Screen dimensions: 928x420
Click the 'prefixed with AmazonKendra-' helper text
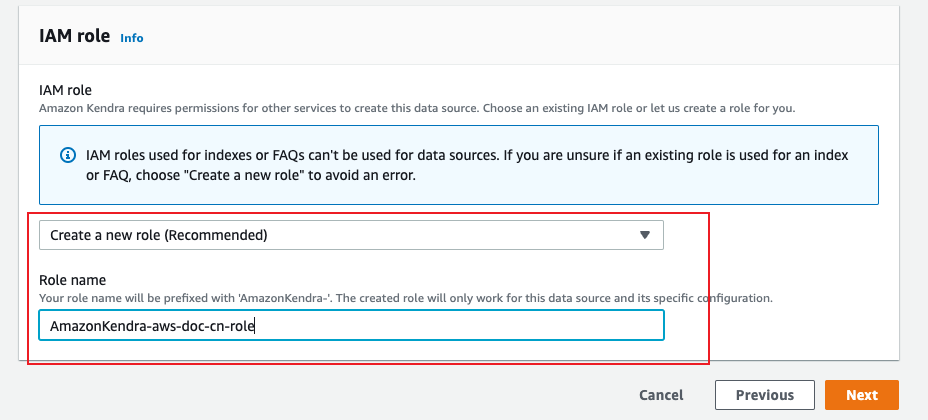(405, 298)
